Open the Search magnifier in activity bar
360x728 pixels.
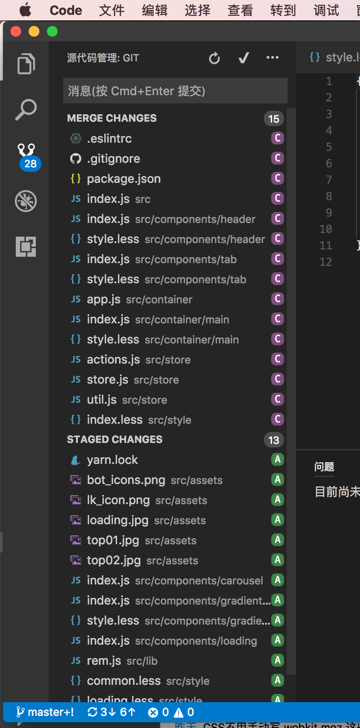point(26,110)
